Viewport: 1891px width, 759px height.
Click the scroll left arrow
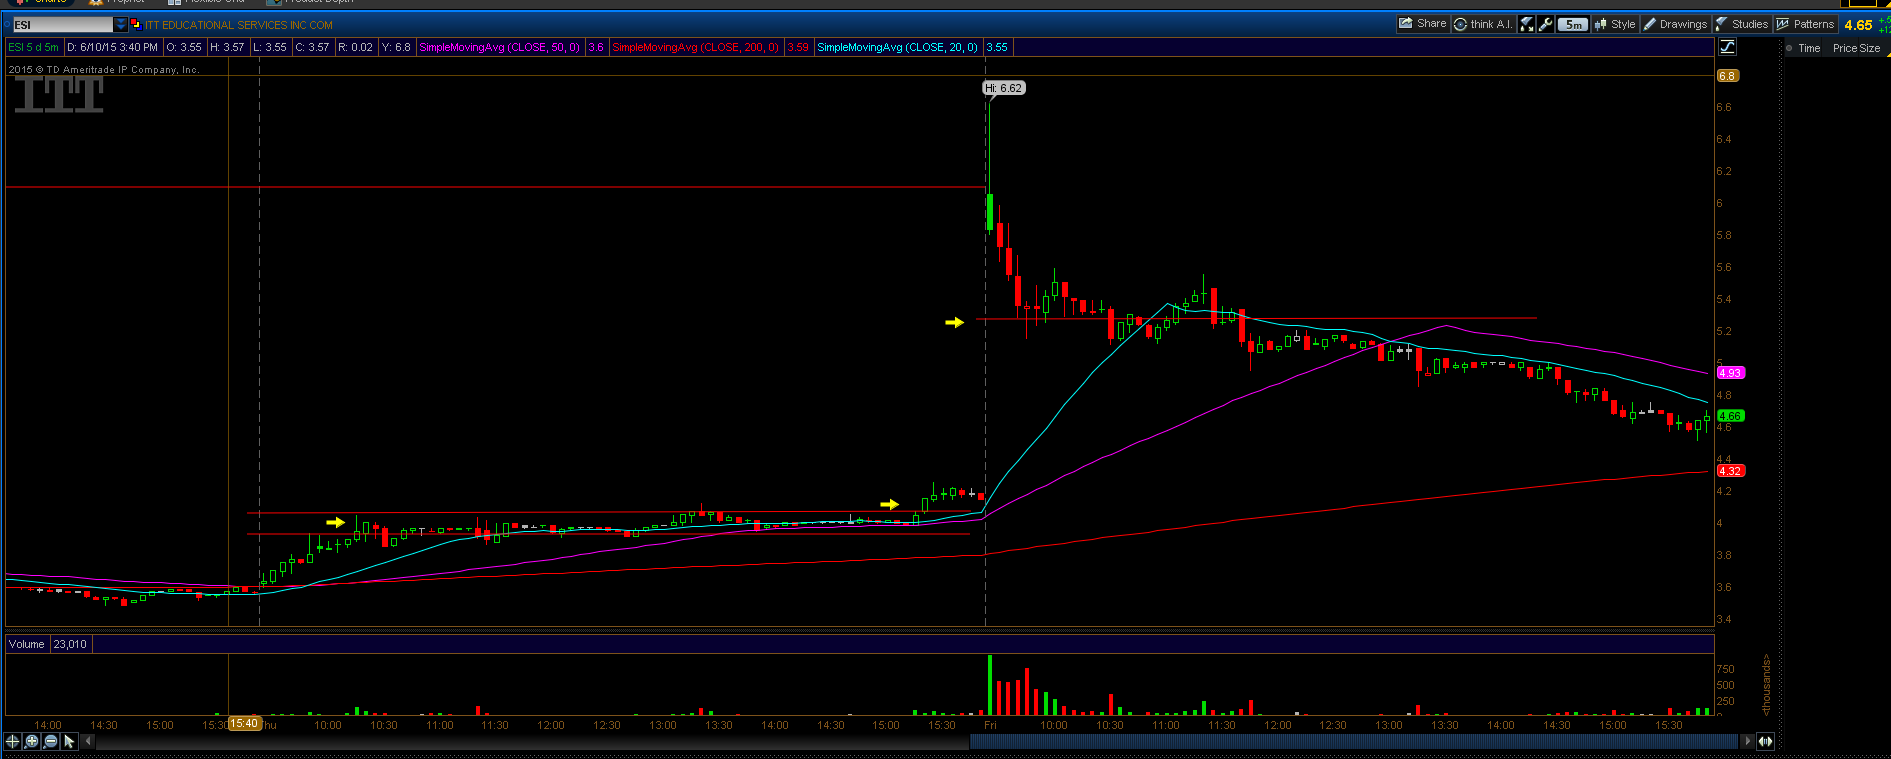pyautogui.click(x=88, y=741)
